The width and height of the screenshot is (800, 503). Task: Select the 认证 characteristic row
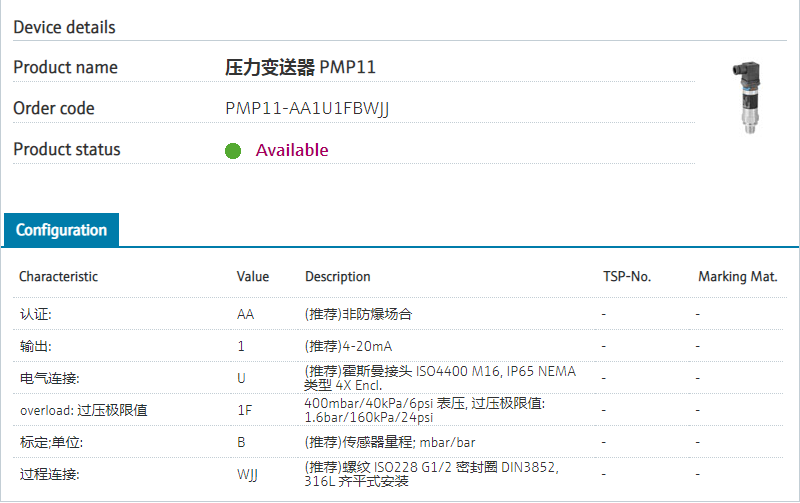coord(36,314)
